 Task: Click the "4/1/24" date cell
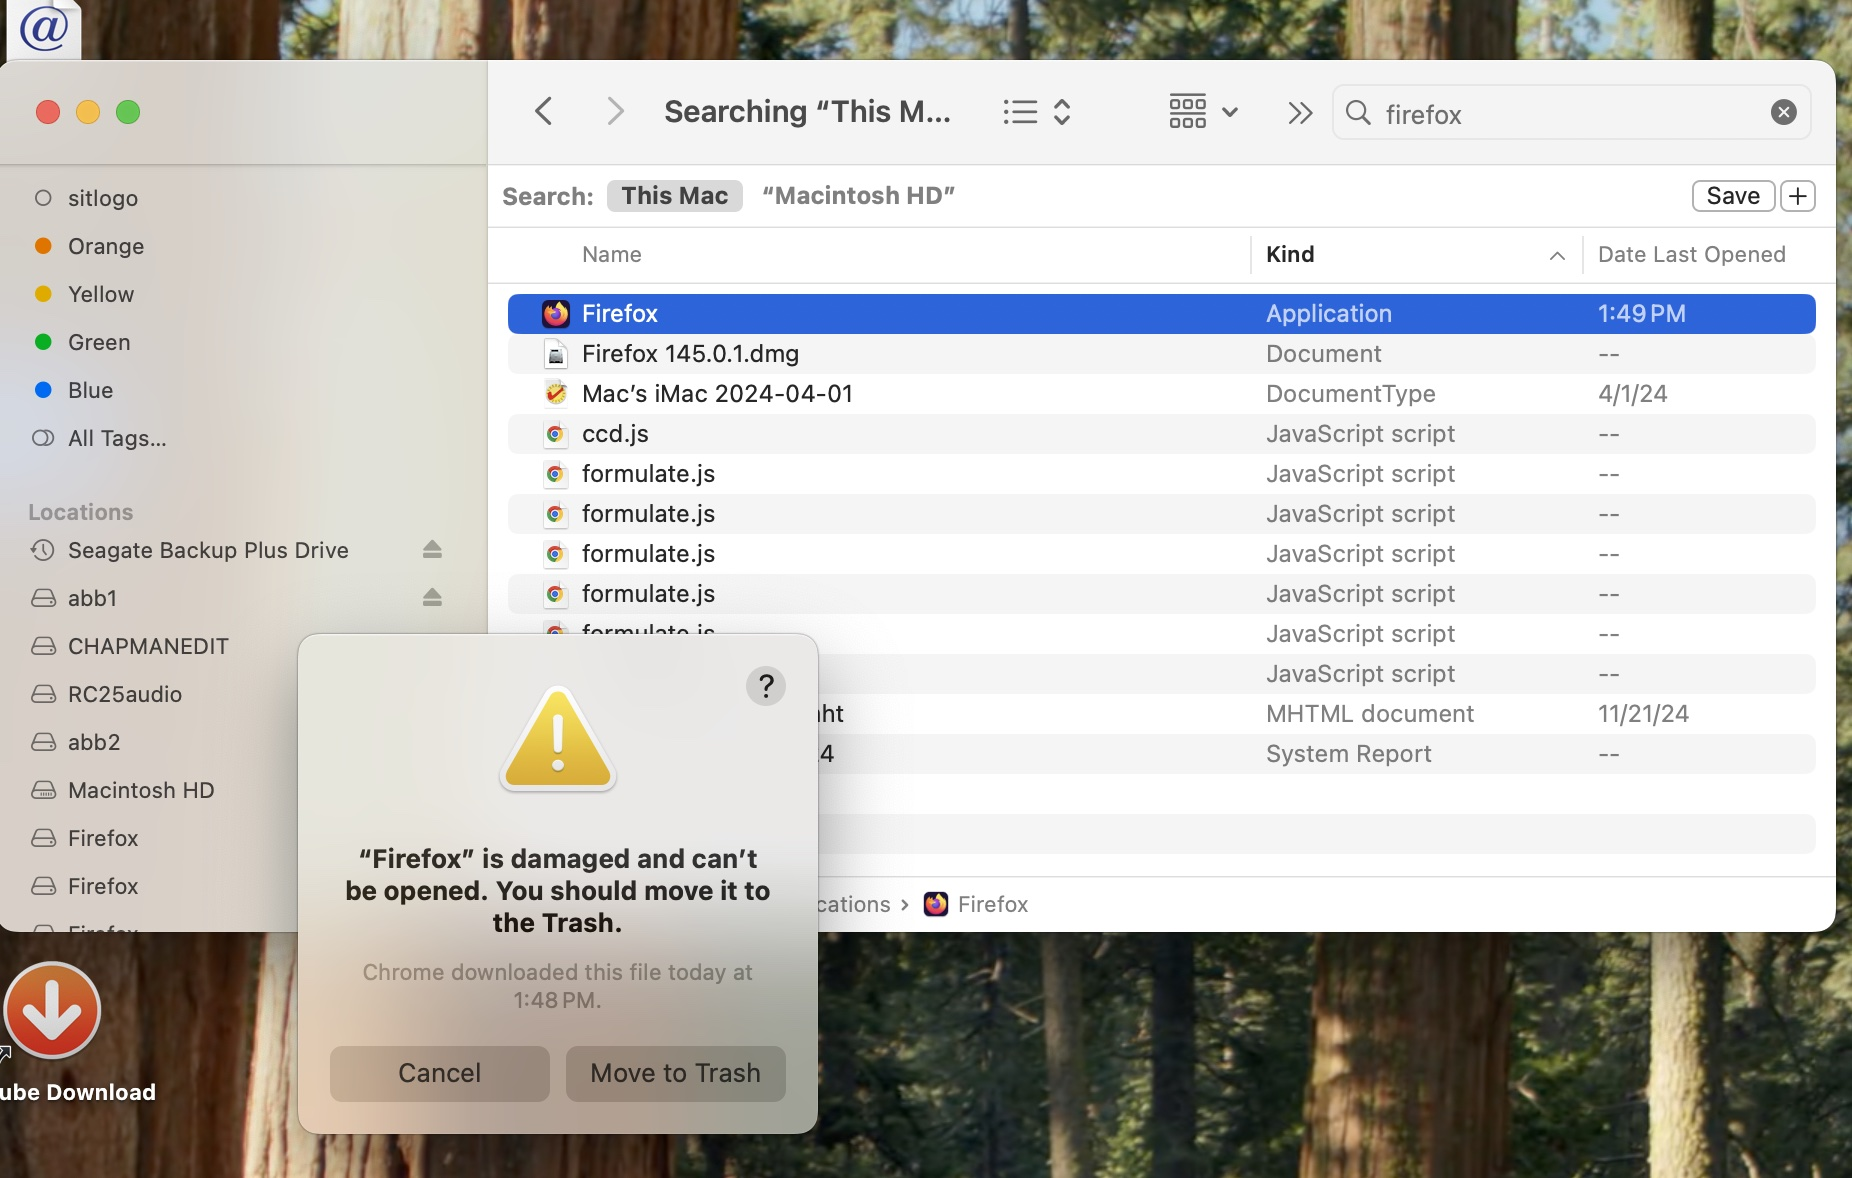[x=1633, y=394]
